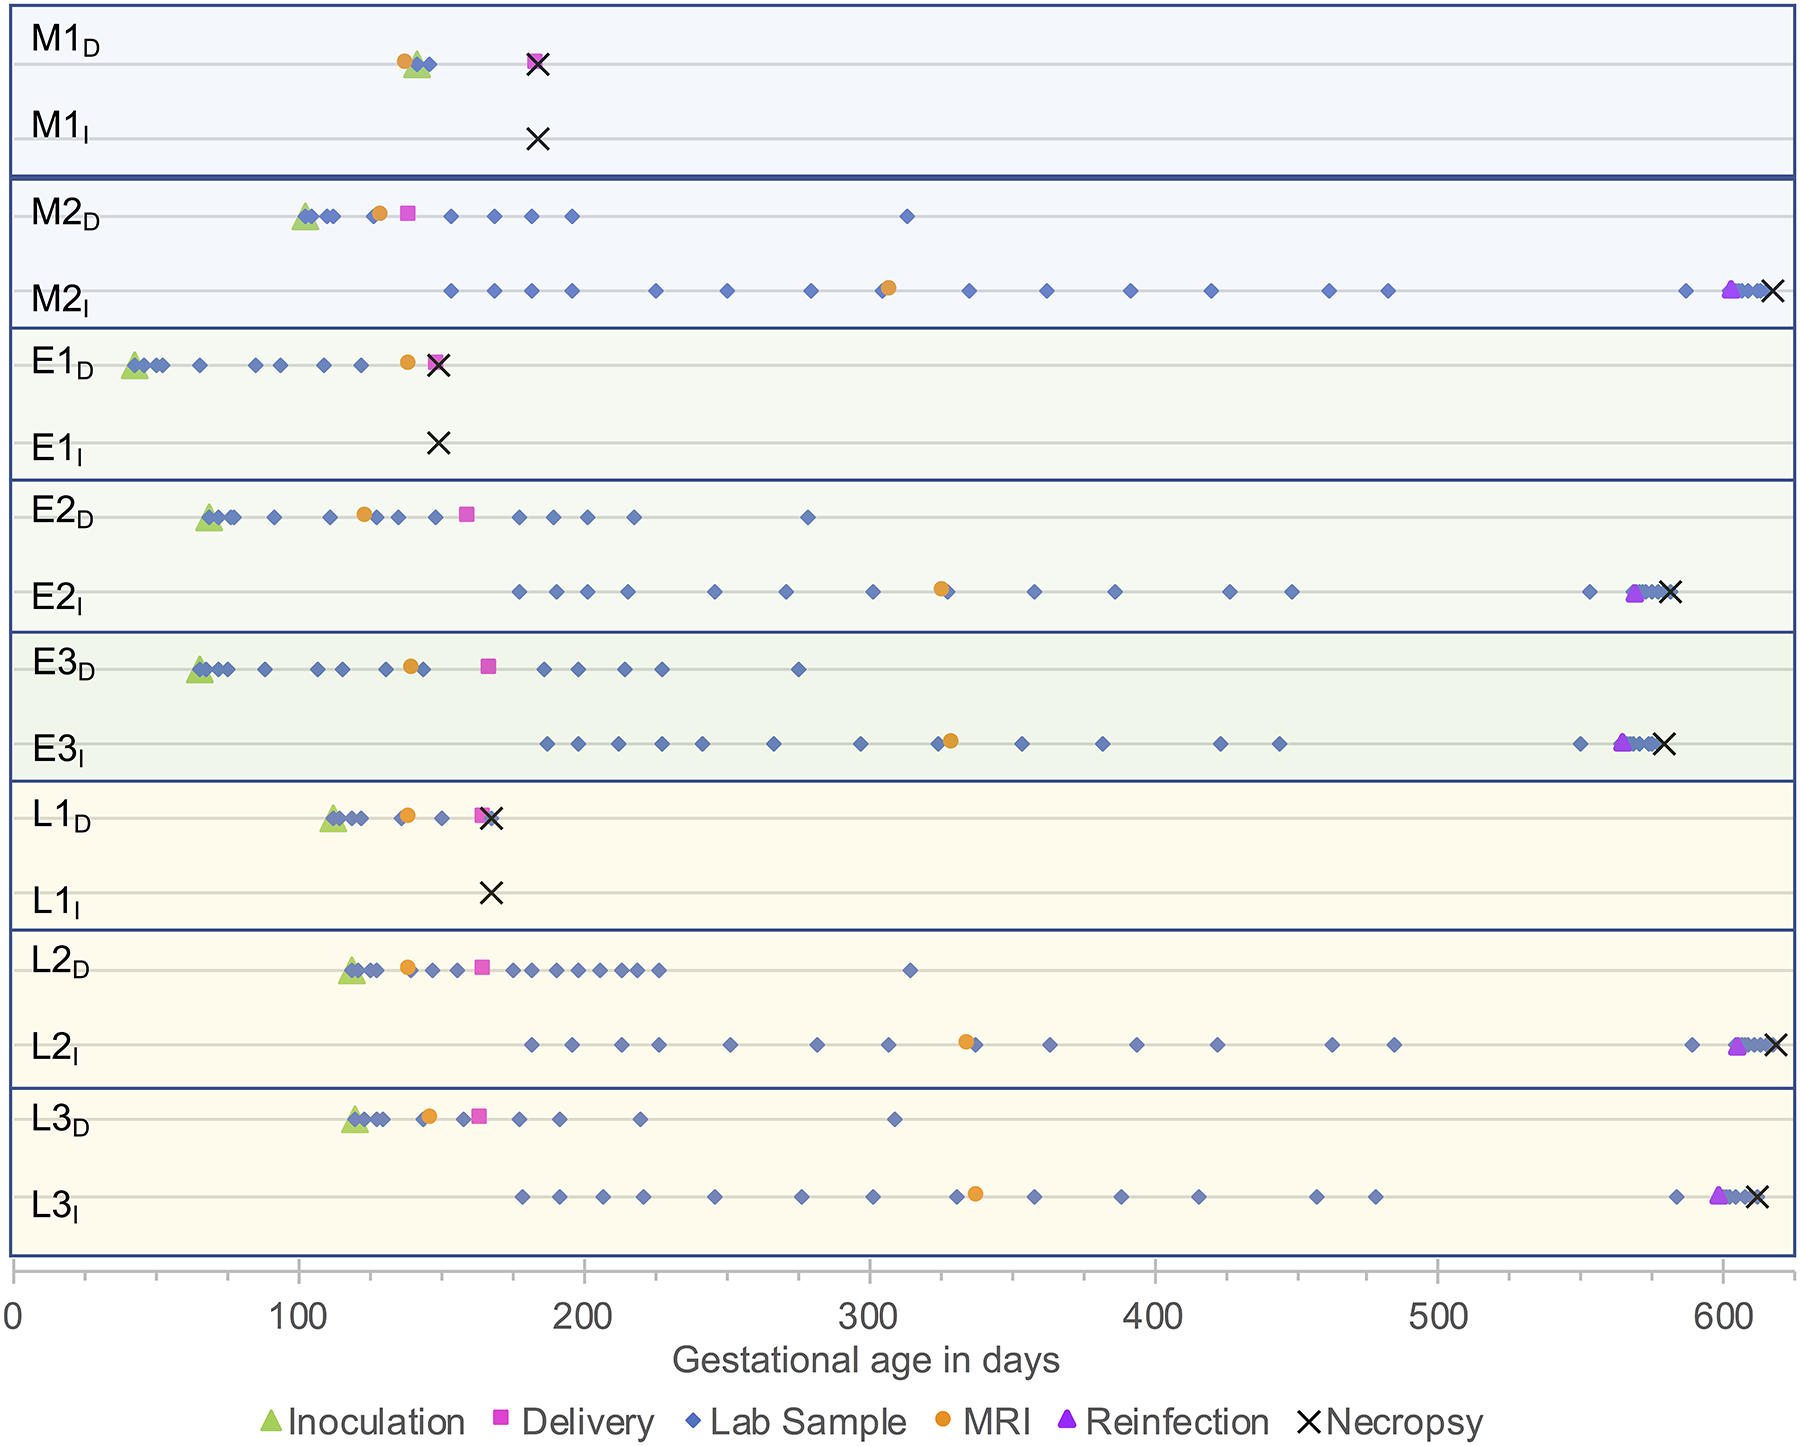1800x1446 pixels.
Task: Click the E3D row label
Action: pos(64,664)
